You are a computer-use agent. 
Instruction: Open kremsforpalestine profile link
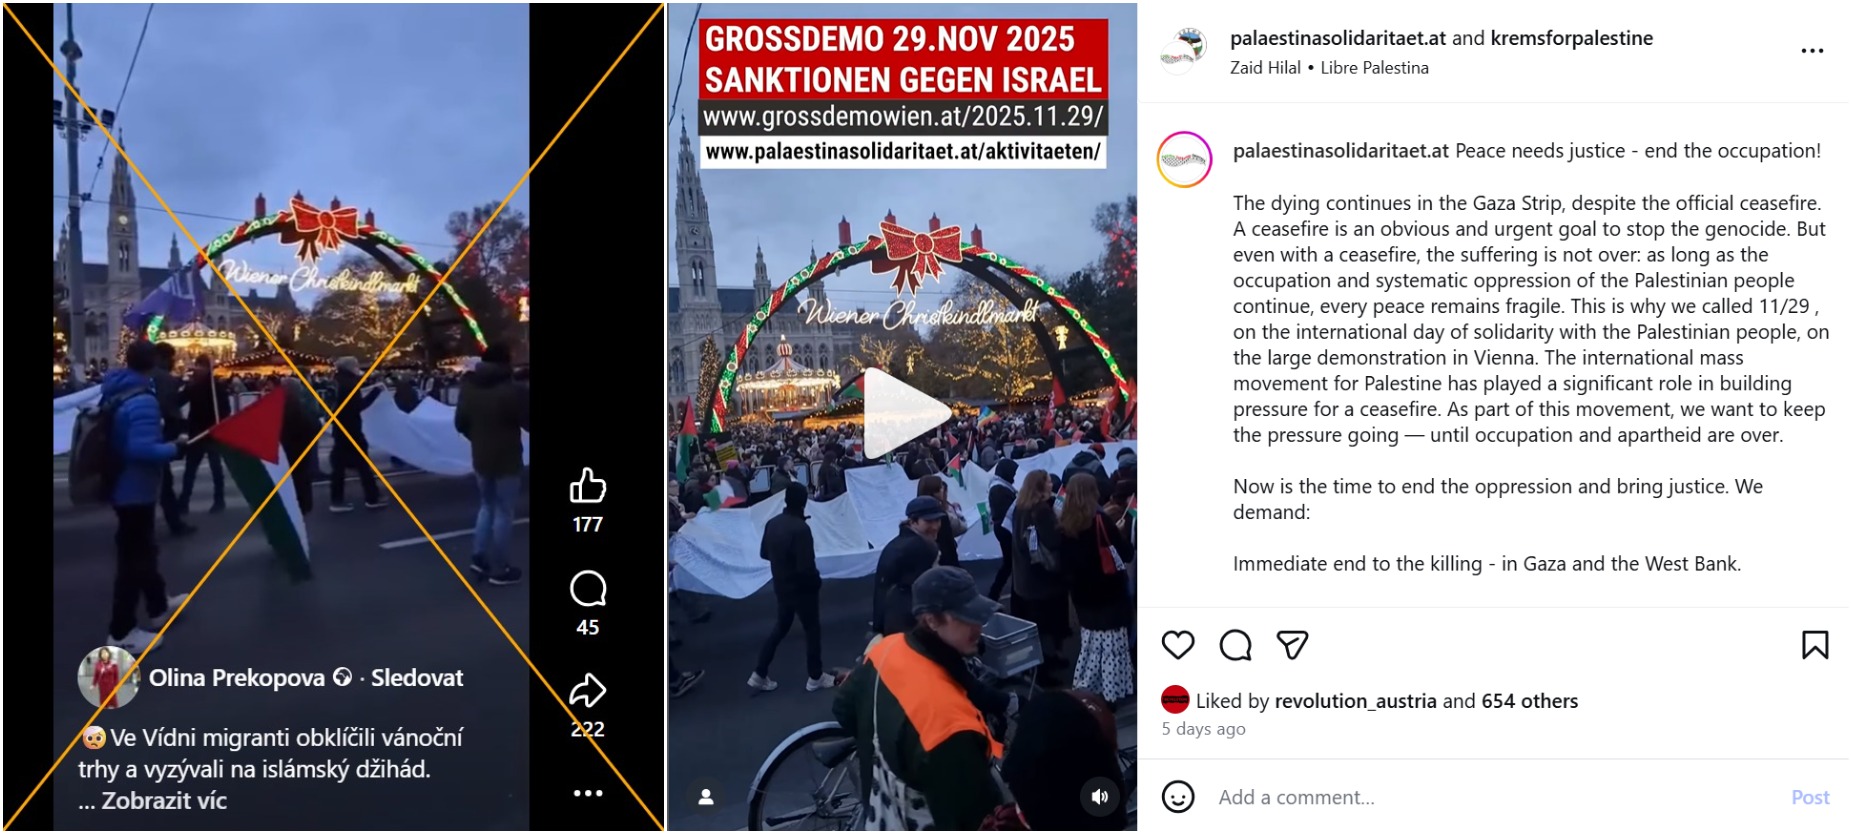coord(1571,38)
